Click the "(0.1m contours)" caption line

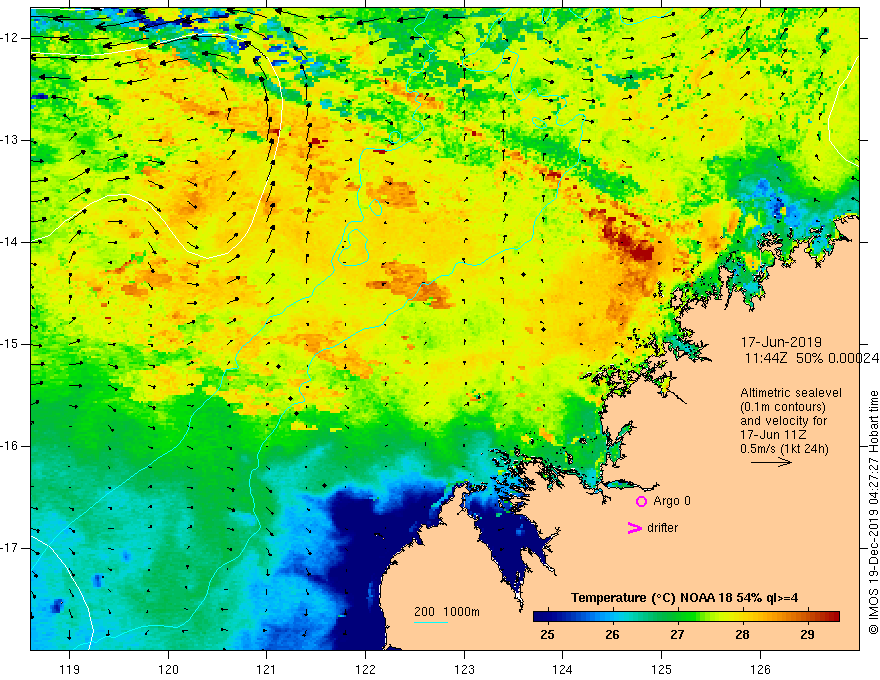click(783, 407)
